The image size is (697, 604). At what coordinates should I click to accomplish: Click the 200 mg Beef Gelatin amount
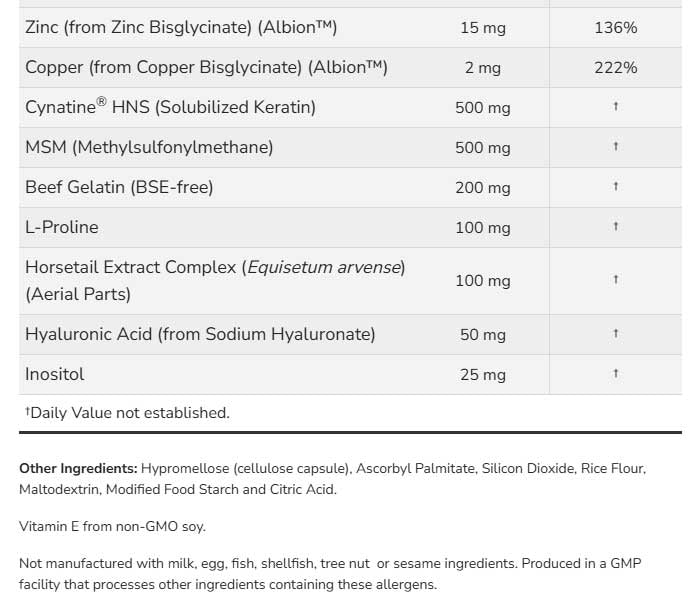coord(483,187)
